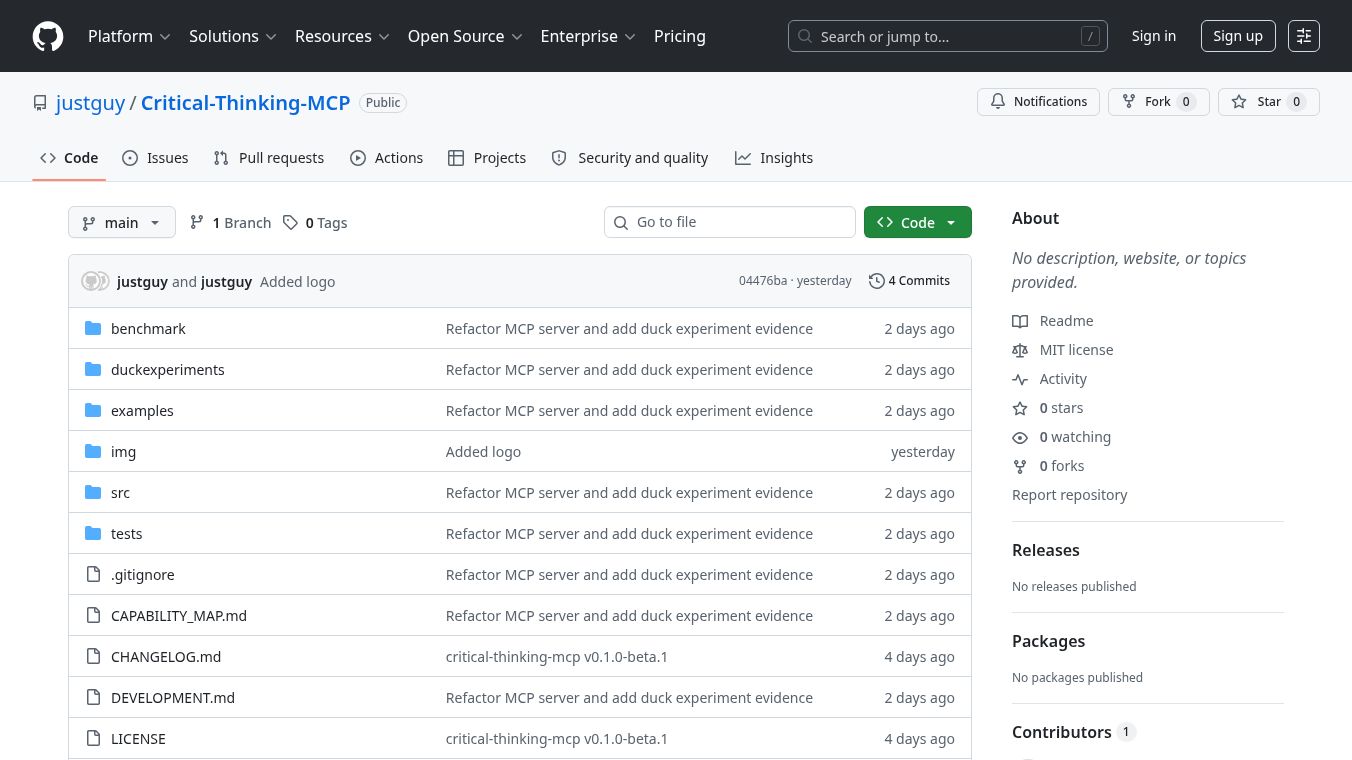The image size is (1352, 760).
Task: Click the file icon beside CAPABILITY_MAP.md
Action: (93, 615)
